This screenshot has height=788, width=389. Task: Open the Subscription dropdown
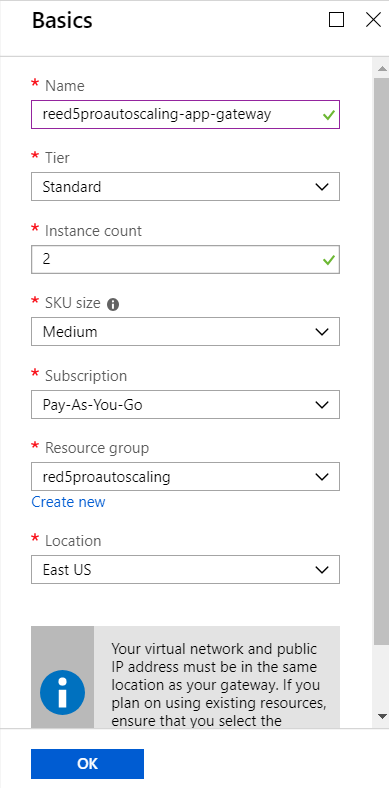click(x=185, y=405)
